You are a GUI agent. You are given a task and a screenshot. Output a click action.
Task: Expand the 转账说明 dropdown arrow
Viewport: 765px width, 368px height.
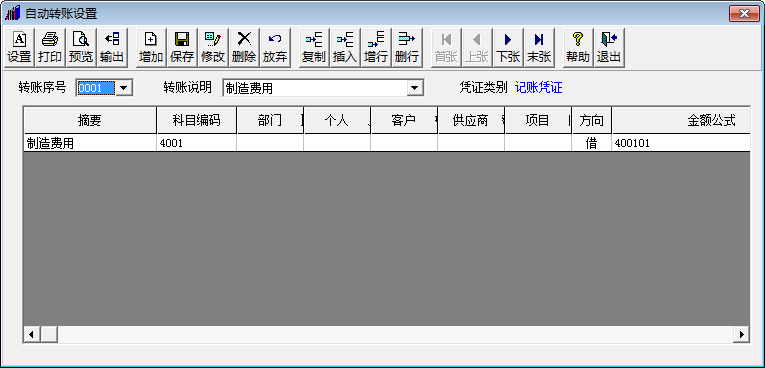pyautogui.click(x=415, y=88)
